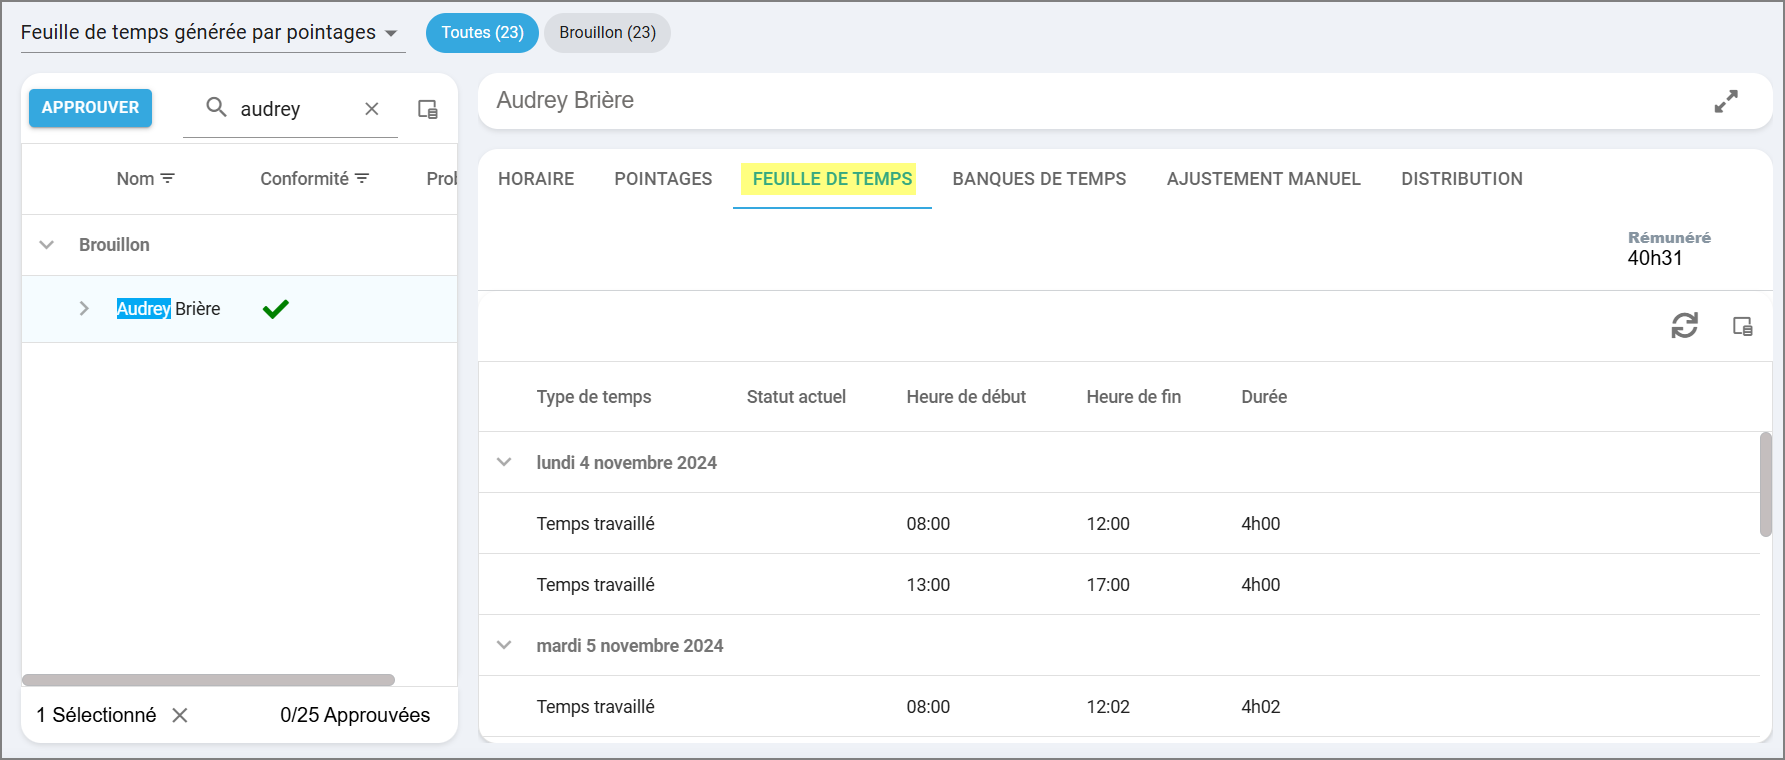Collapse the Brouillon group

pos(46,245)
